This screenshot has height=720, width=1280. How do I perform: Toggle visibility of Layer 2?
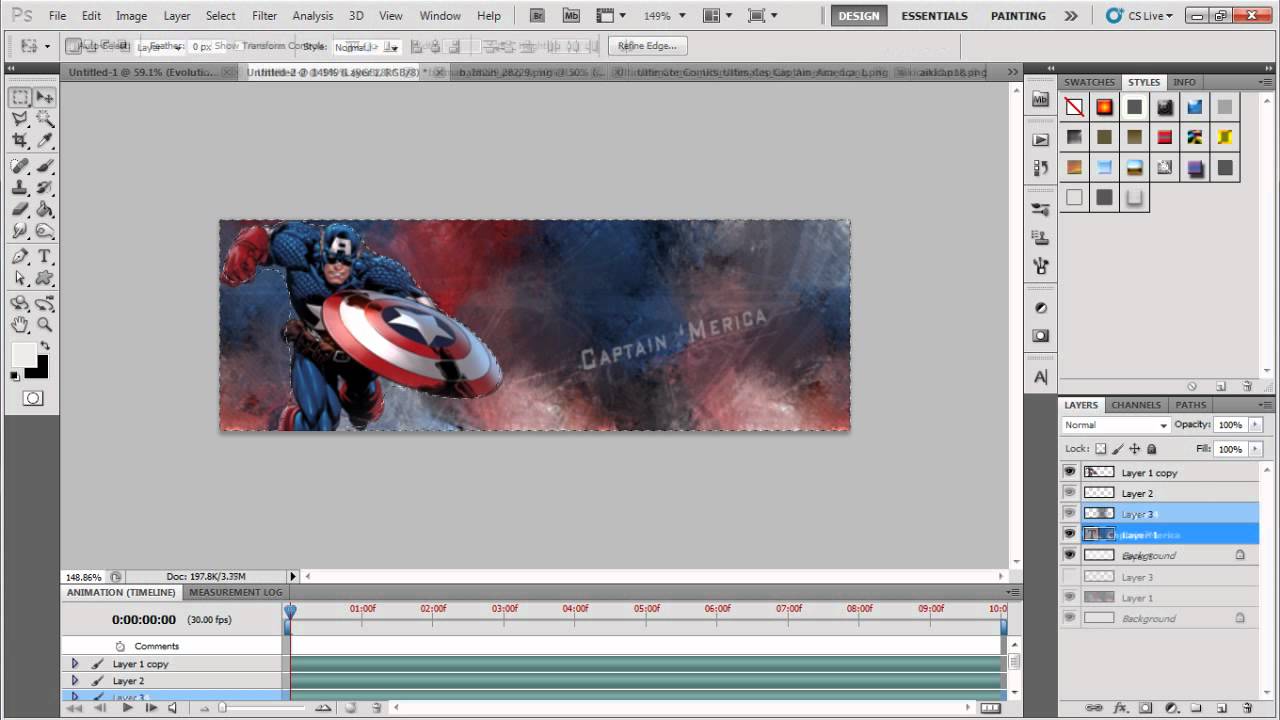(x=1070, y=493)
